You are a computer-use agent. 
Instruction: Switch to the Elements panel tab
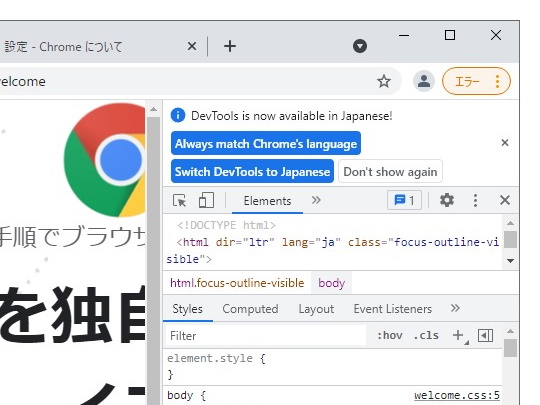[x=267, y=201]
